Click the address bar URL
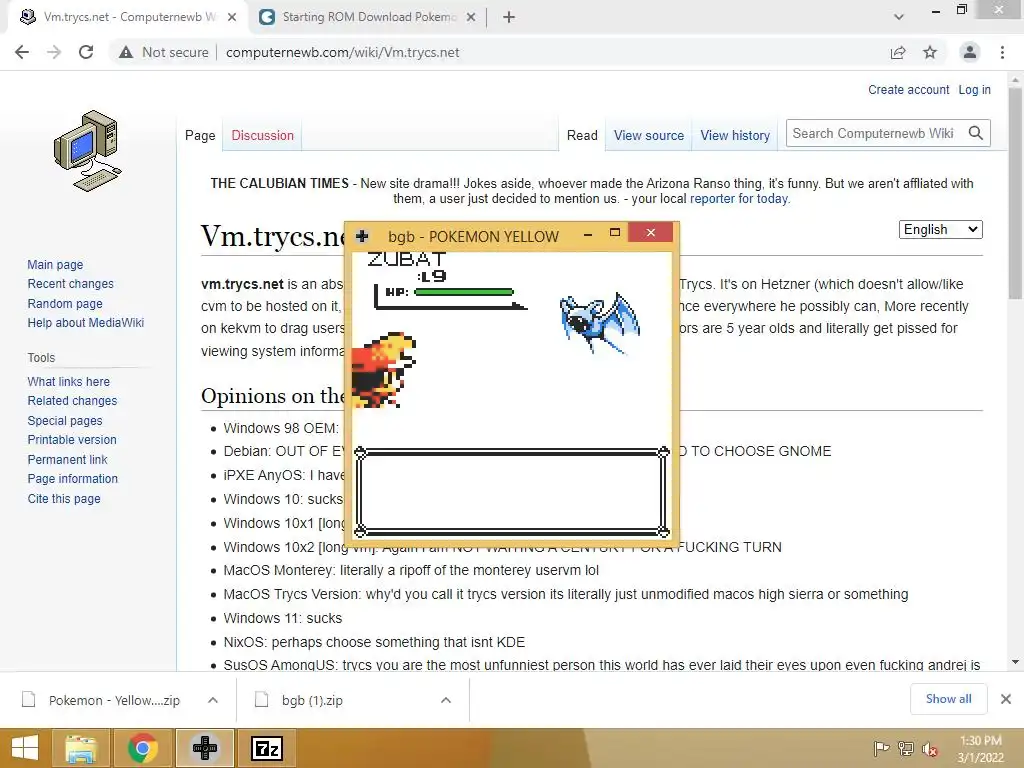Image resolution: width=1024 pixels, height=768 pixels. [x=343, y=52]
